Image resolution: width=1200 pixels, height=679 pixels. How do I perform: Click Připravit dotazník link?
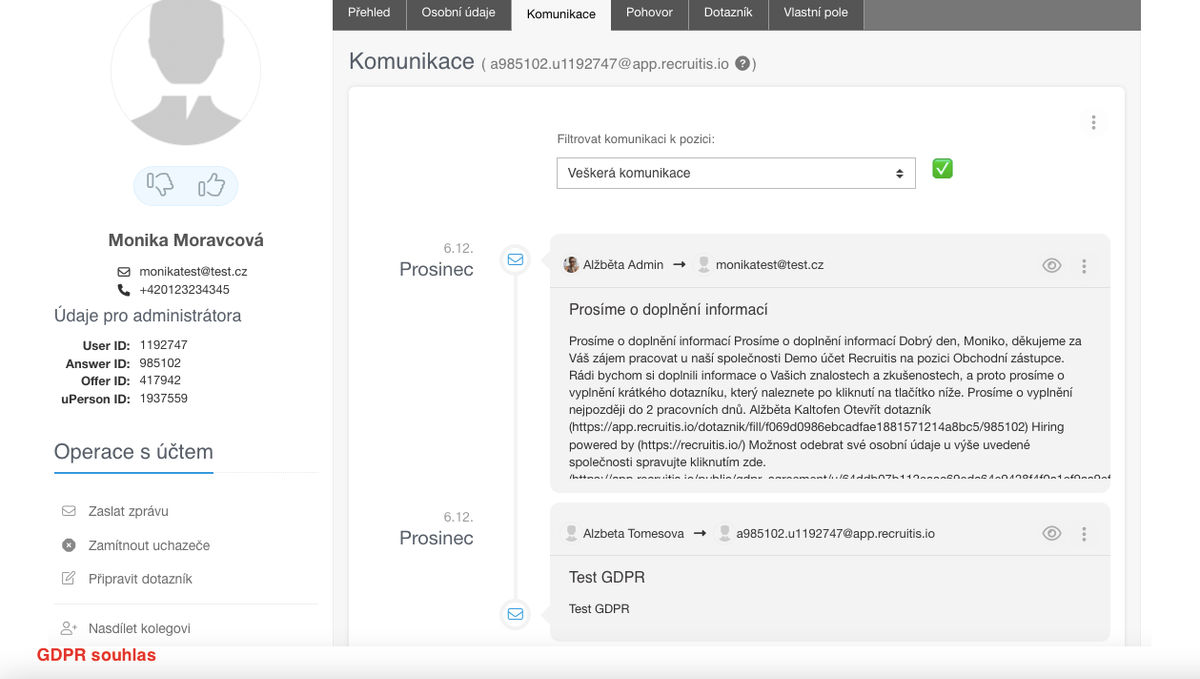pyautogui.click(x=140, y=579)
